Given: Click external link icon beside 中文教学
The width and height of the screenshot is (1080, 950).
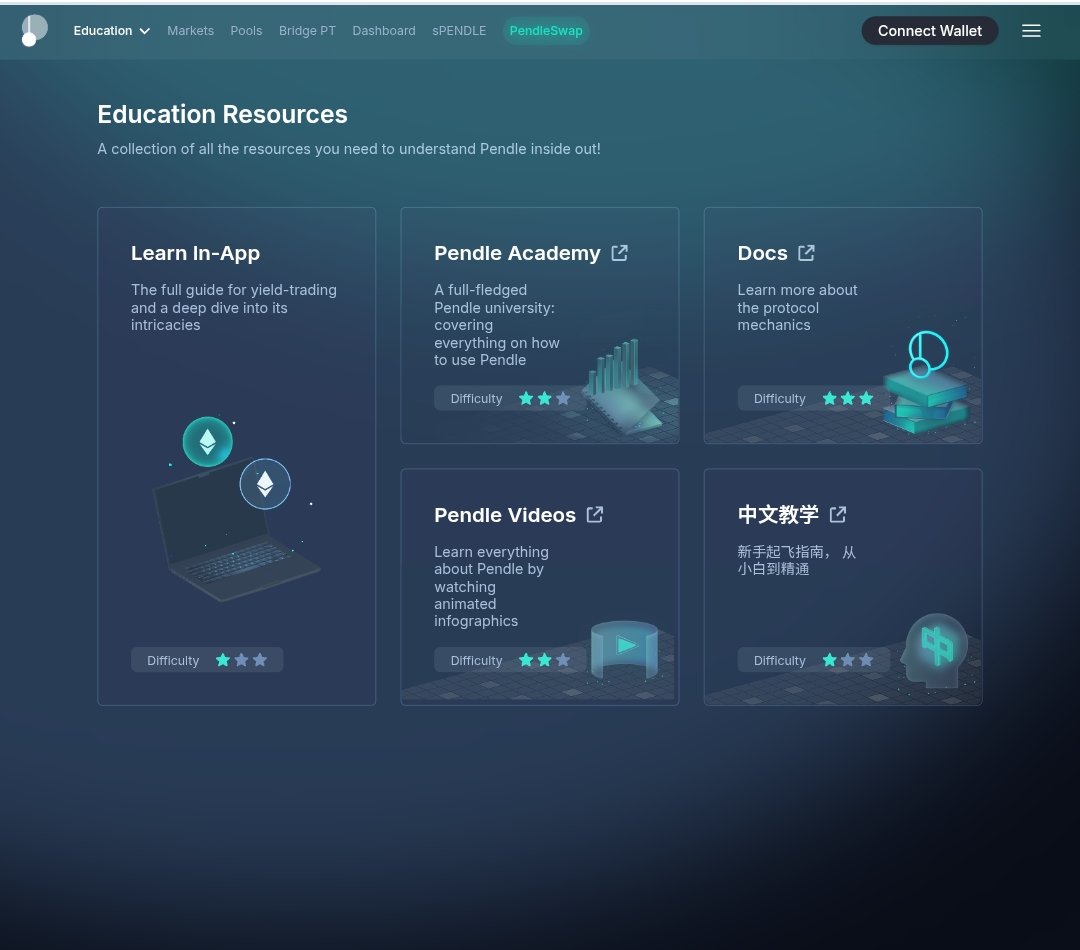Looking at the screenshot, I should click(838, 515).
